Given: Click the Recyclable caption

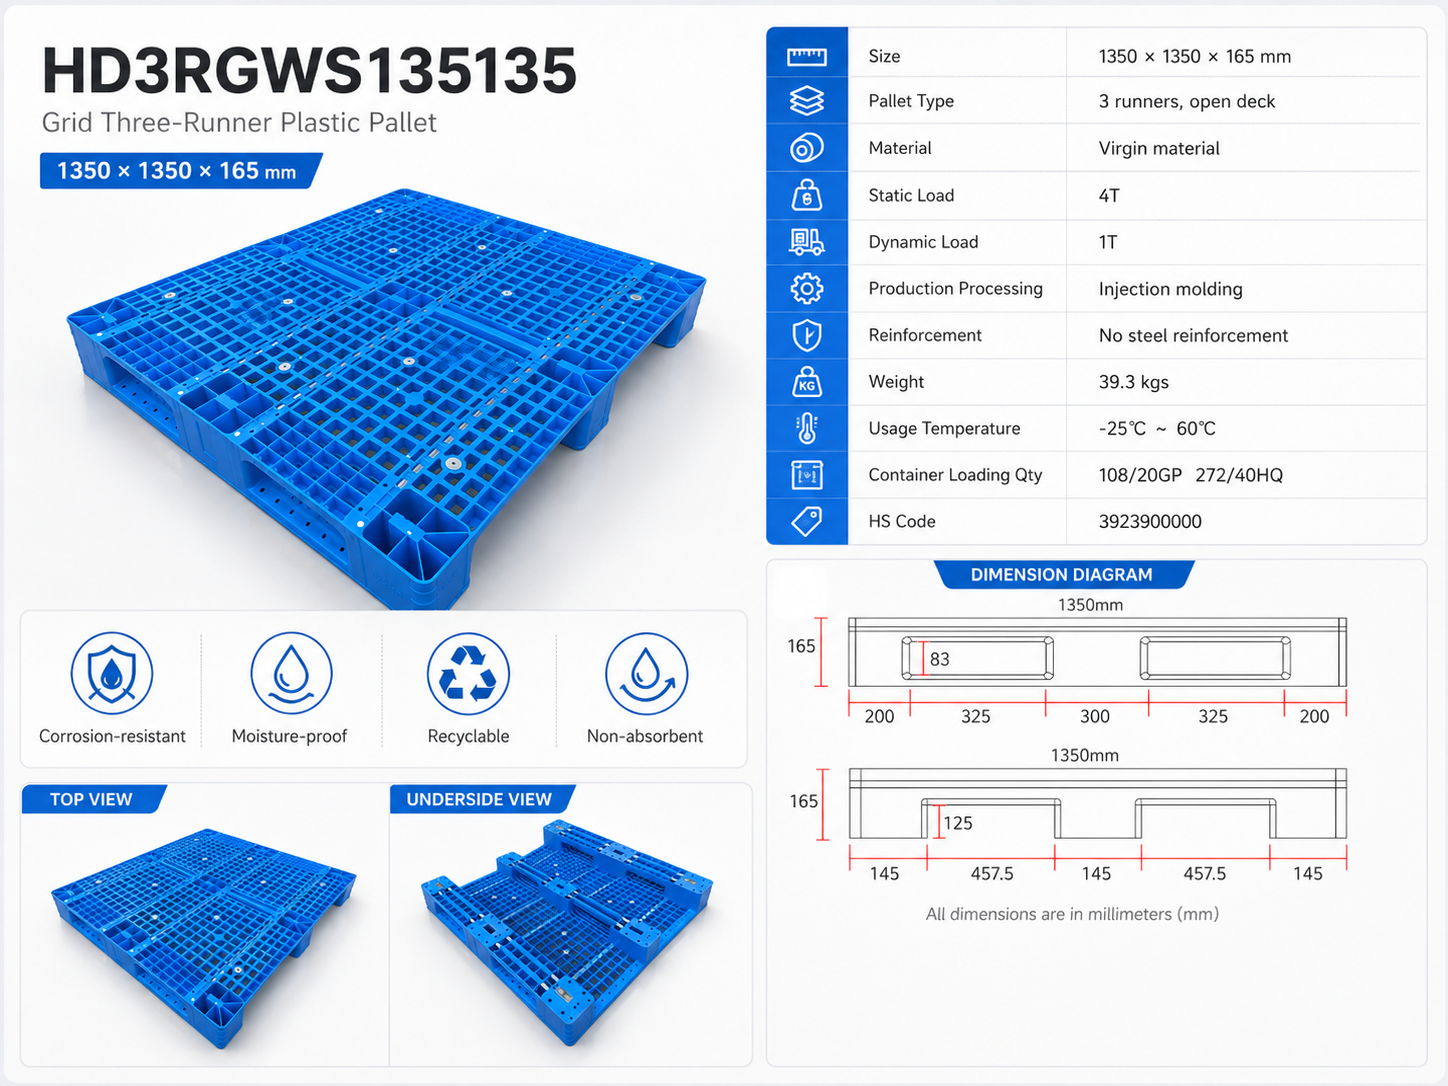Looking at the screenshot, I should pos(468,736).
